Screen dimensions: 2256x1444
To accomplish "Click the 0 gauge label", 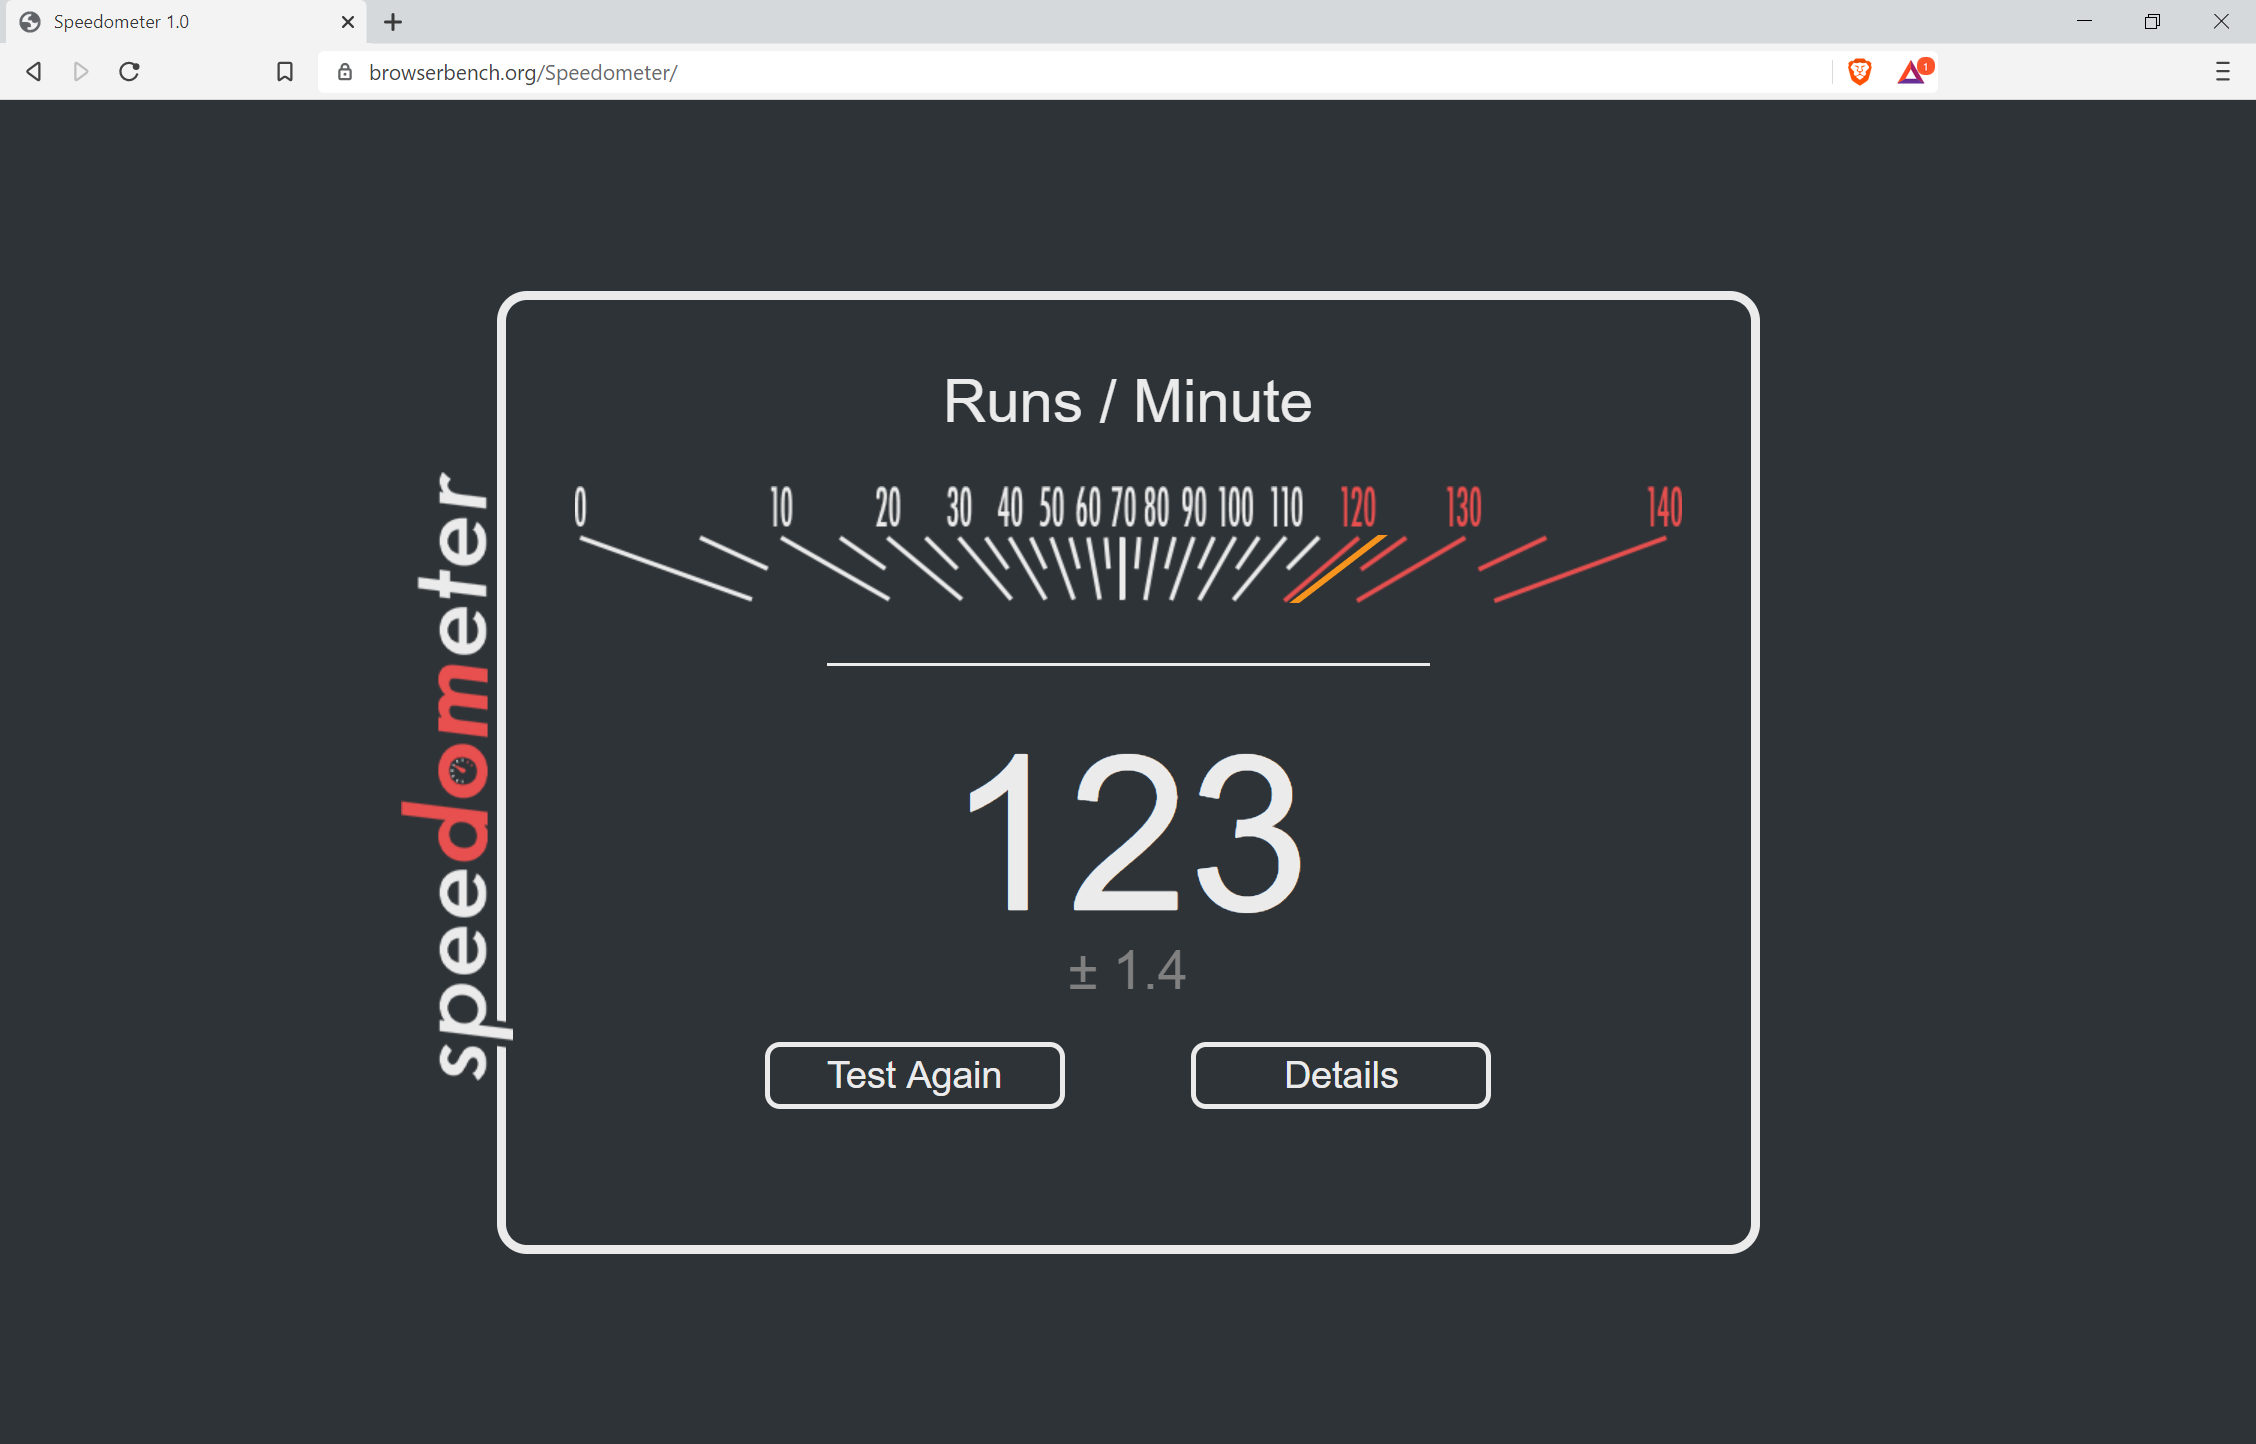I will [x=580, y=507].
